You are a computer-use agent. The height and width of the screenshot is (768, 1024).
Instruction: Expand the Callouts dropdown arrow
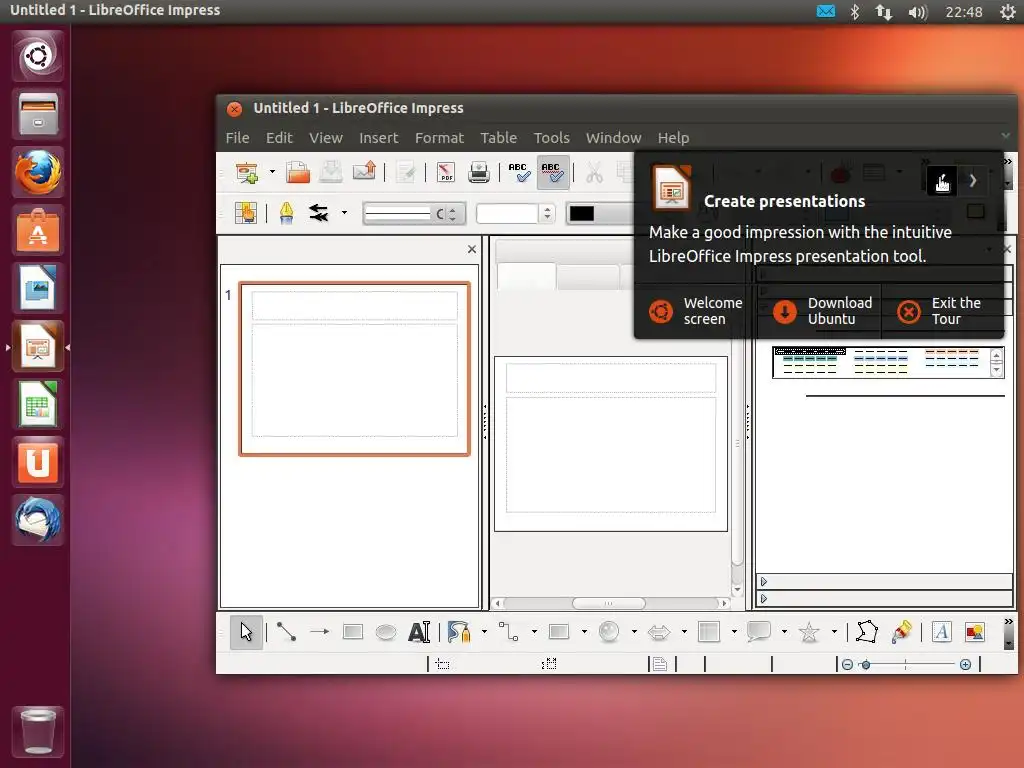(784, 632)
